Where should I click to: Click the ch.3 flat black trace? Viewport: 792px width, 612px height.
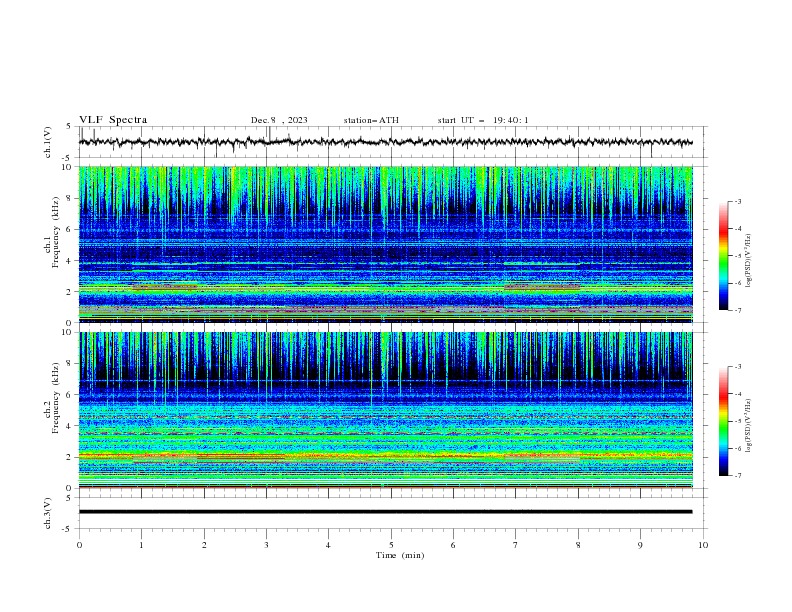point(386,512)
